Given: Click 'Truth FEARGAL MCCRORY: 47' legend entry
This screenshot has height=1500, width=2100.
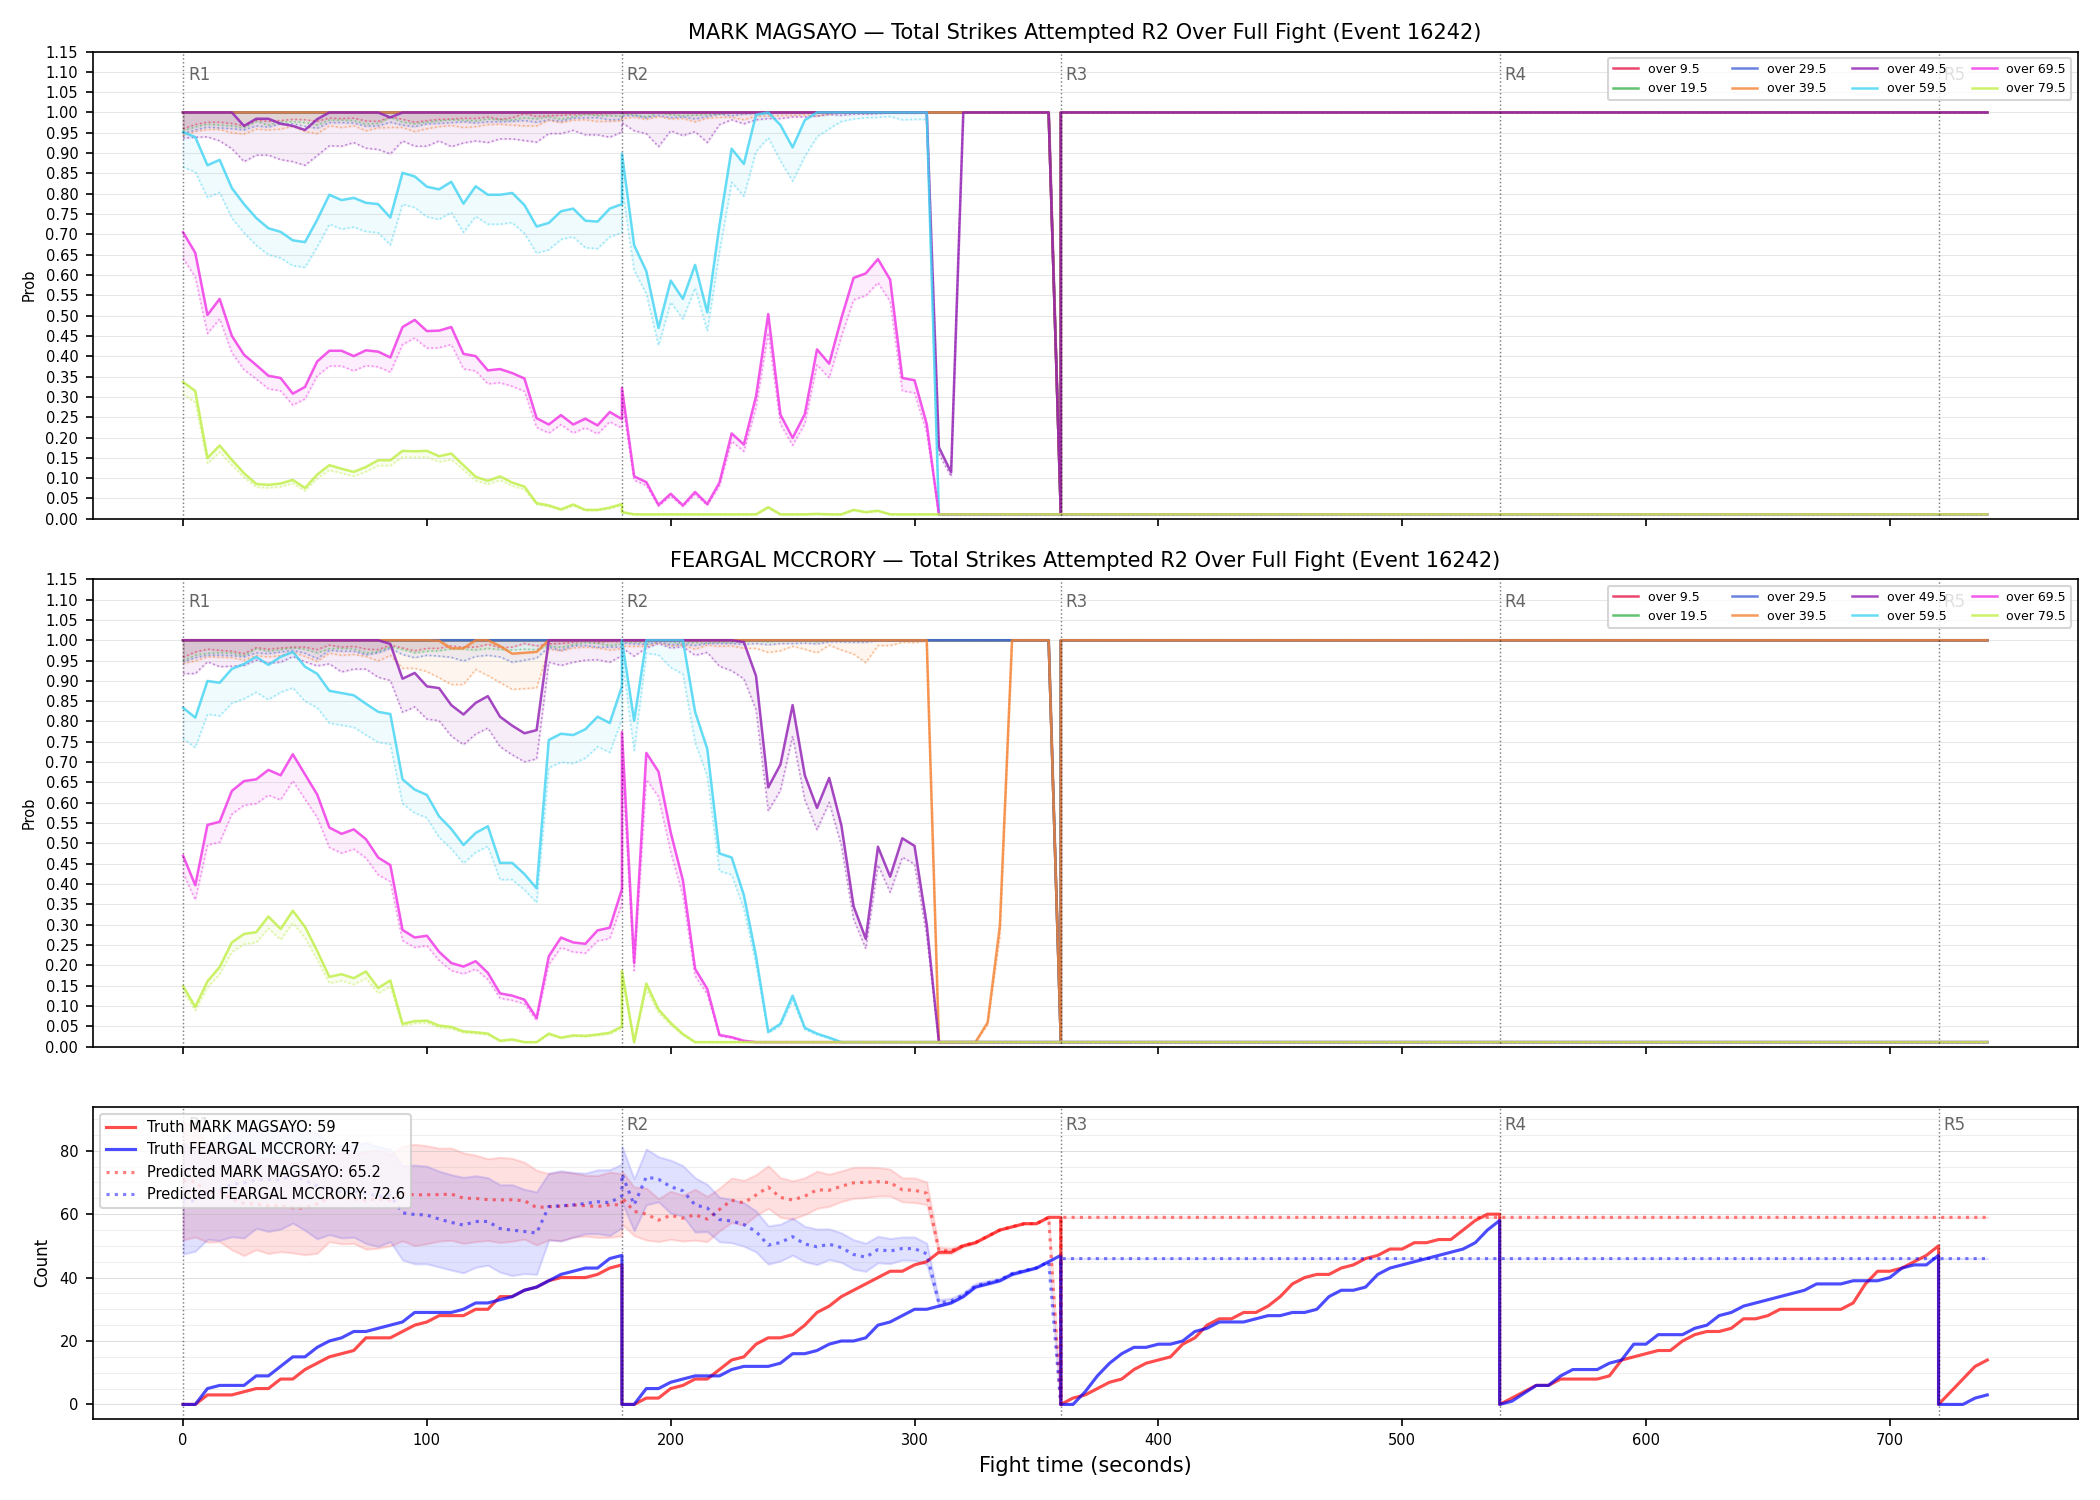Looking at the screenshot, I should [x=232, y=1149].
